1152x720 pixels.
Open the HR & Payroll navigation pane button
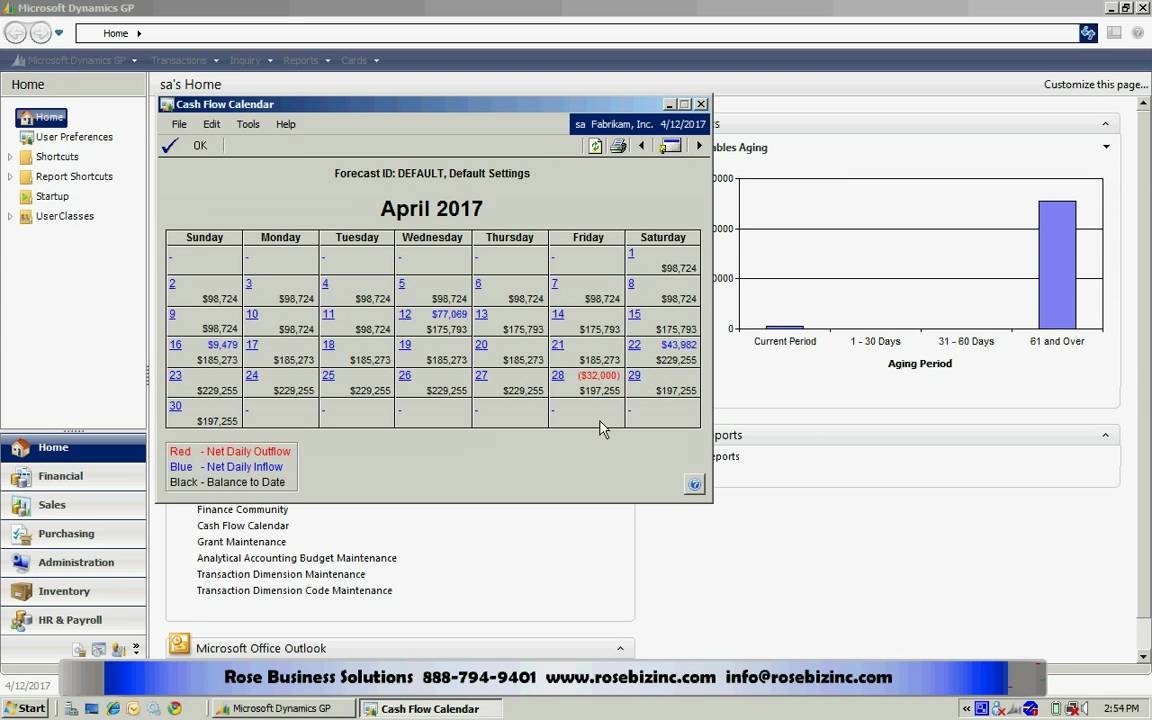point(73,619)
